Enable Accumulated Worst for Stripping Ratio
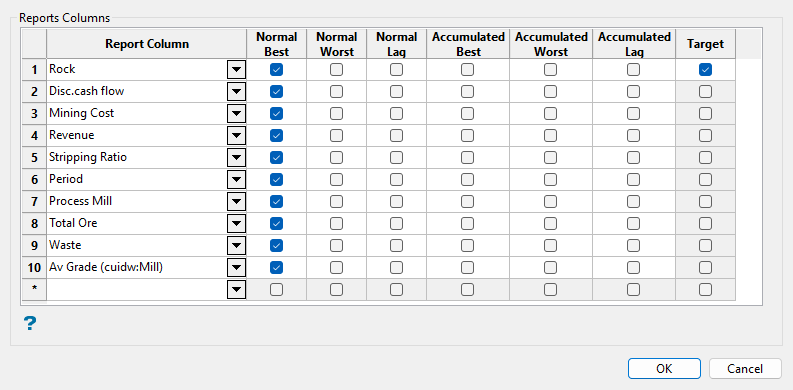Viewport: 793px width, 390px height. [550, 157]
